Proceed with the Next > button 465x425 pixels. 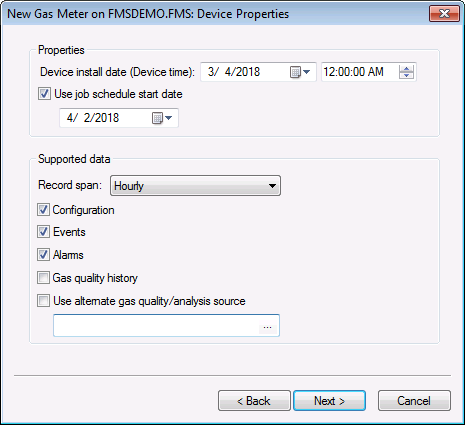pyautogui.click(x=329, y=401)
